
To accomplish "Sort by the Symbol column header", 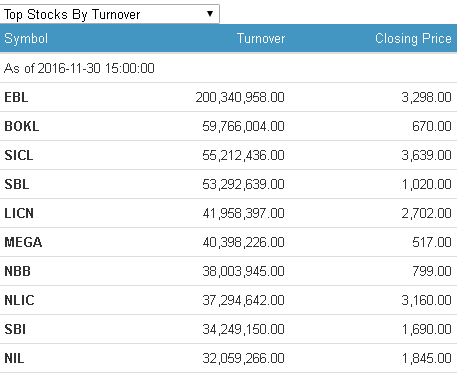I will point(26,39).
